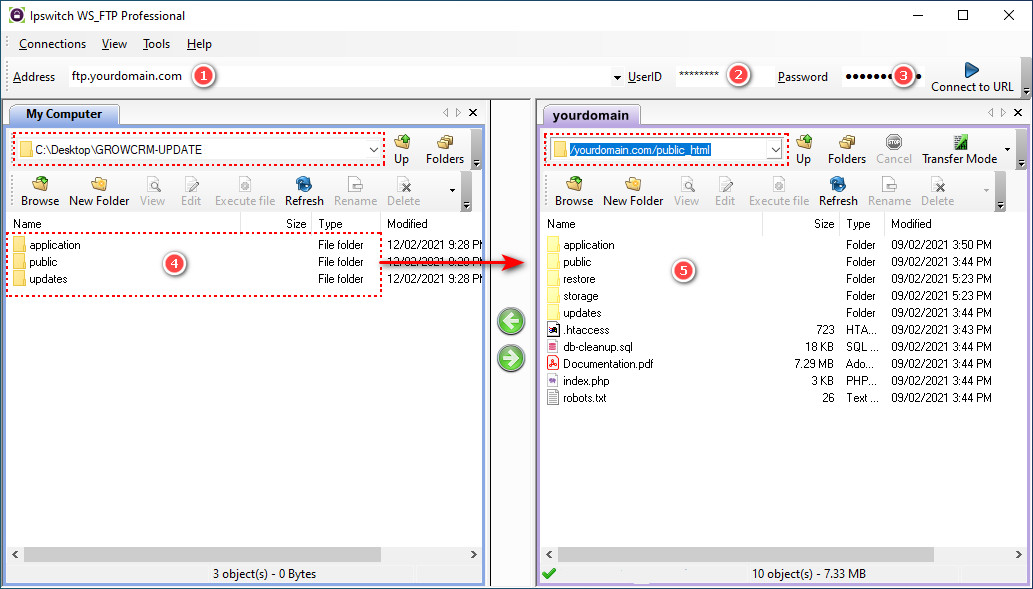Image resolution: width=1033 pixels, height=589 pixels.
Task: Select robots.txt file
Action: pos(576,399)
